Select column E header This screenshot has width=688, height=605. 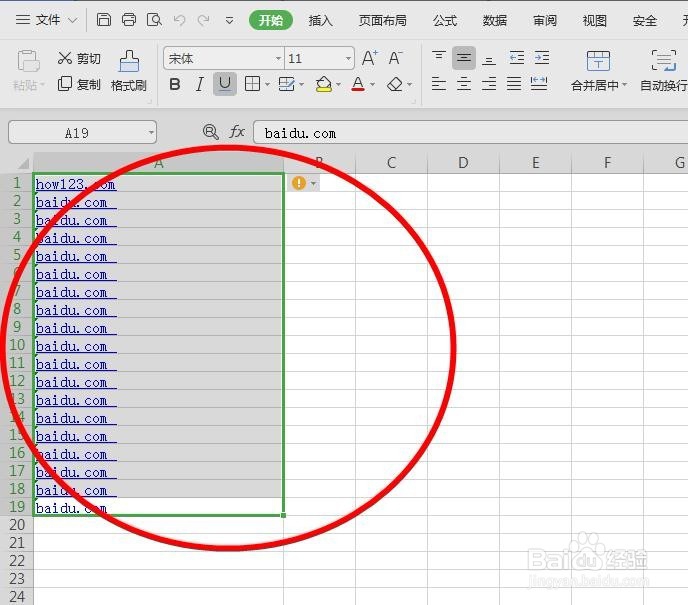pos(535,163)
